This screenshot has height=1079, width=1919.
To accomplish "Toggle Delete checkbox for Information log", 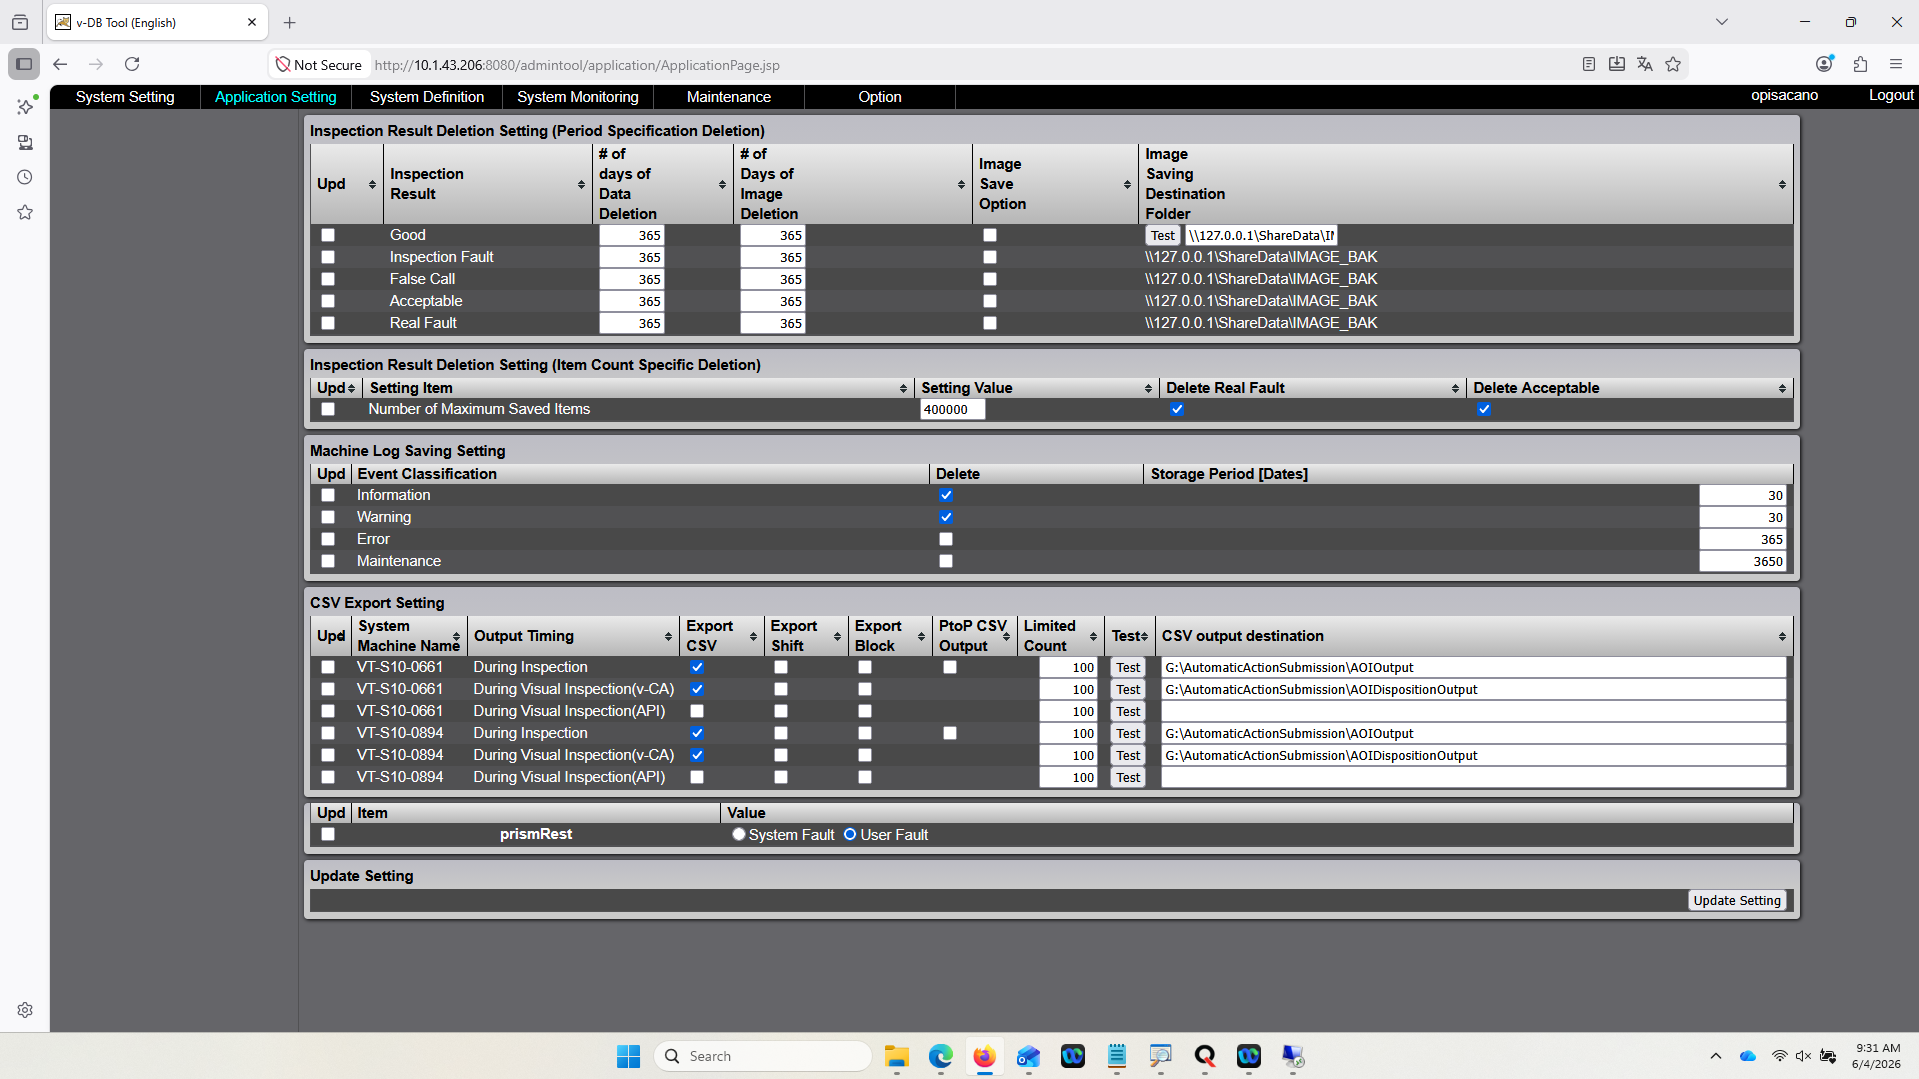I will 946,495.
